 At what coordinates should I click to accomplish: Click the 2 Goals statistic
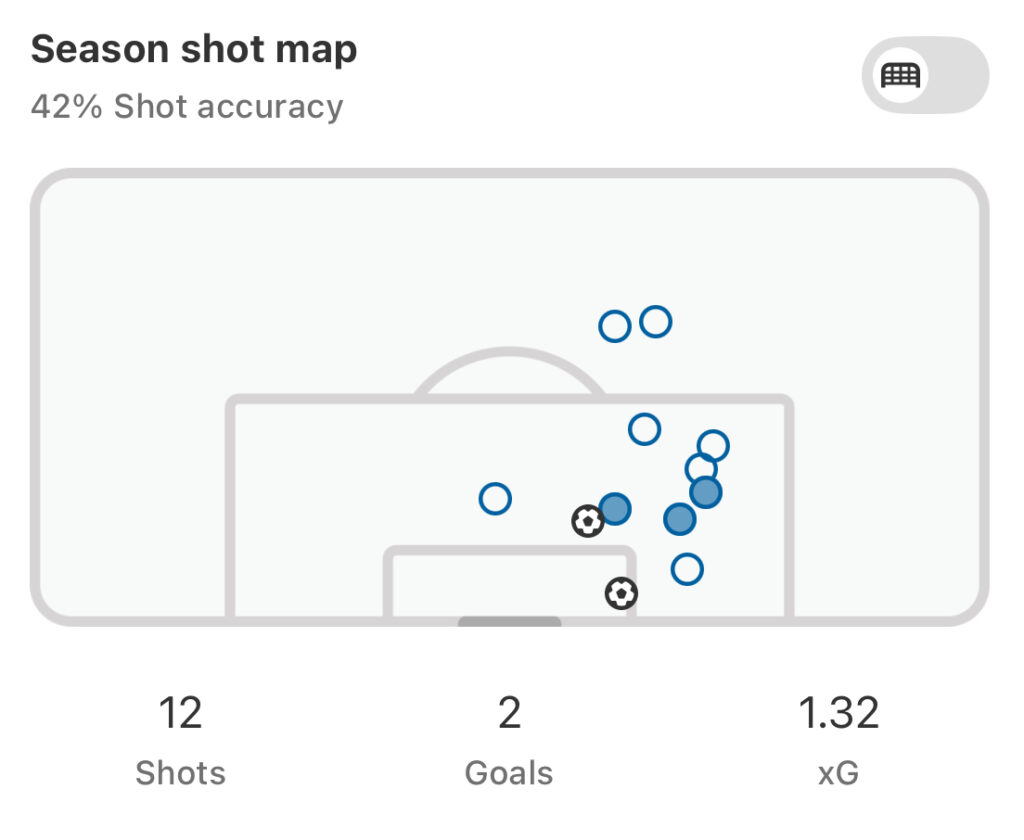[x=509, y=741]
